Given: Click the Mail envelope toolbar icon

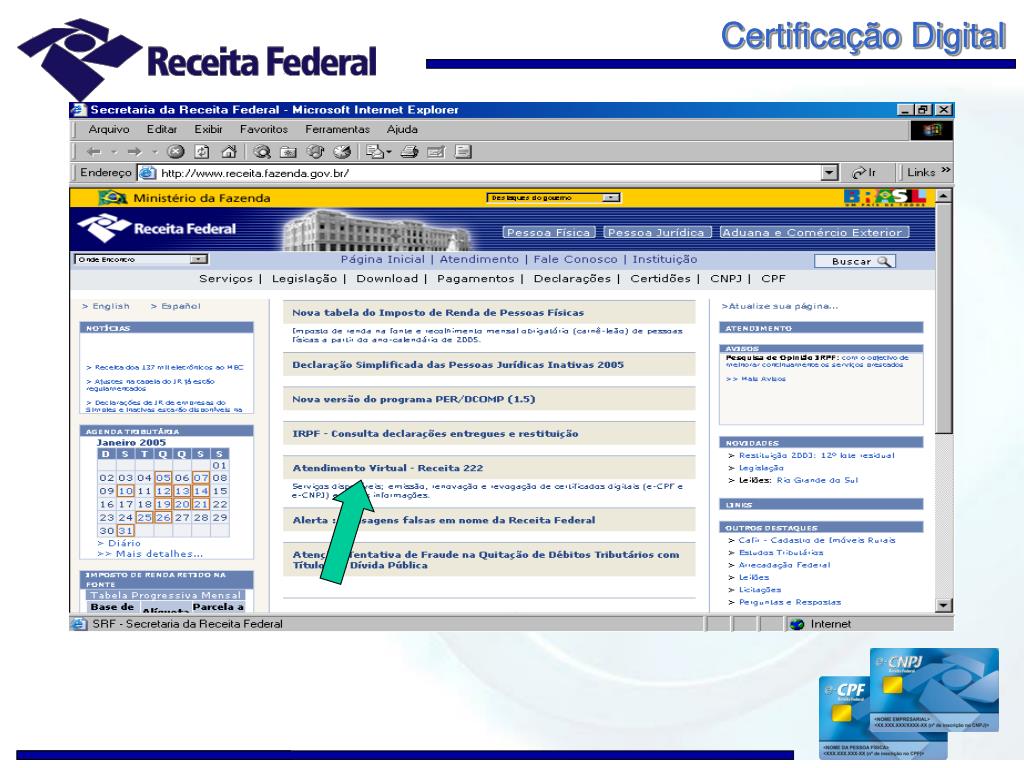Looking at the screenshot, I should (376, 152).
